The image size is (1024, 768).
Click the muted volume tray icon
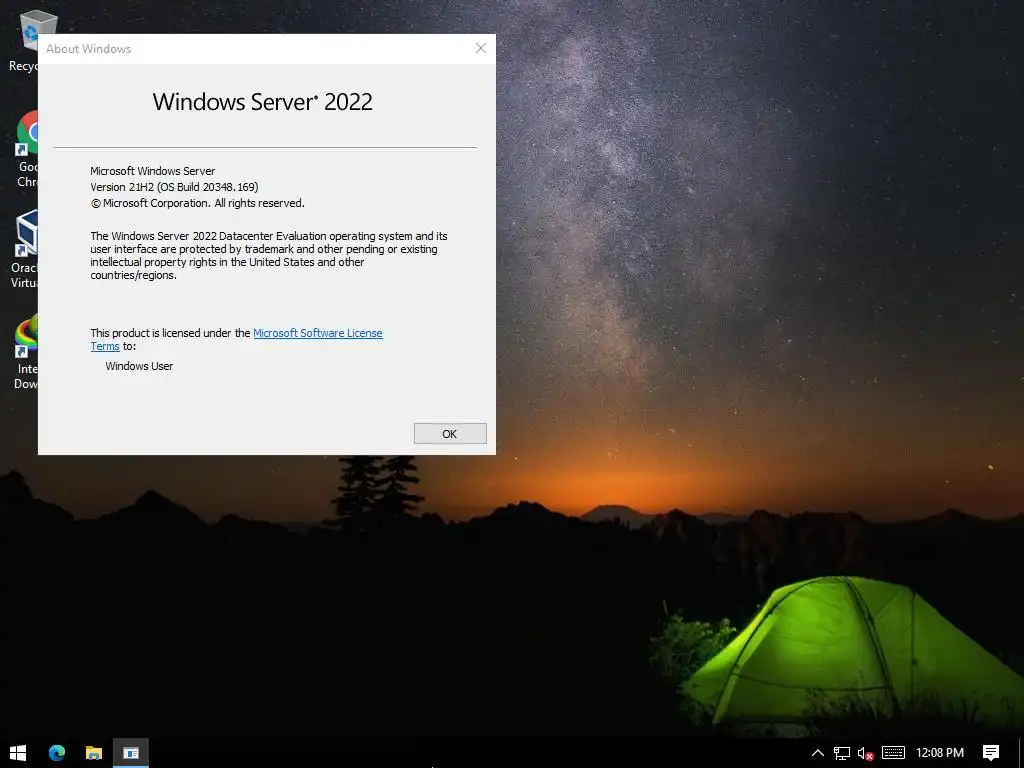pyautogui.click(x=865, y=753)
